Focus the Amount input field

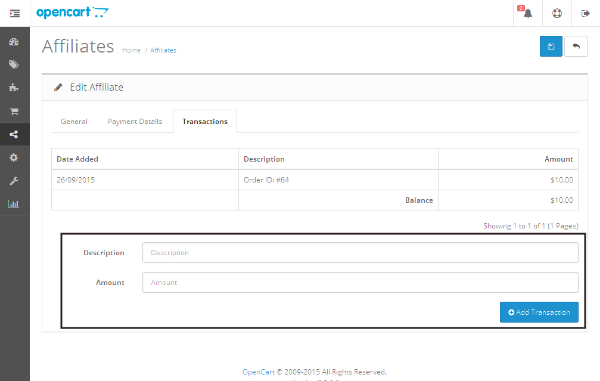[360, 282]
